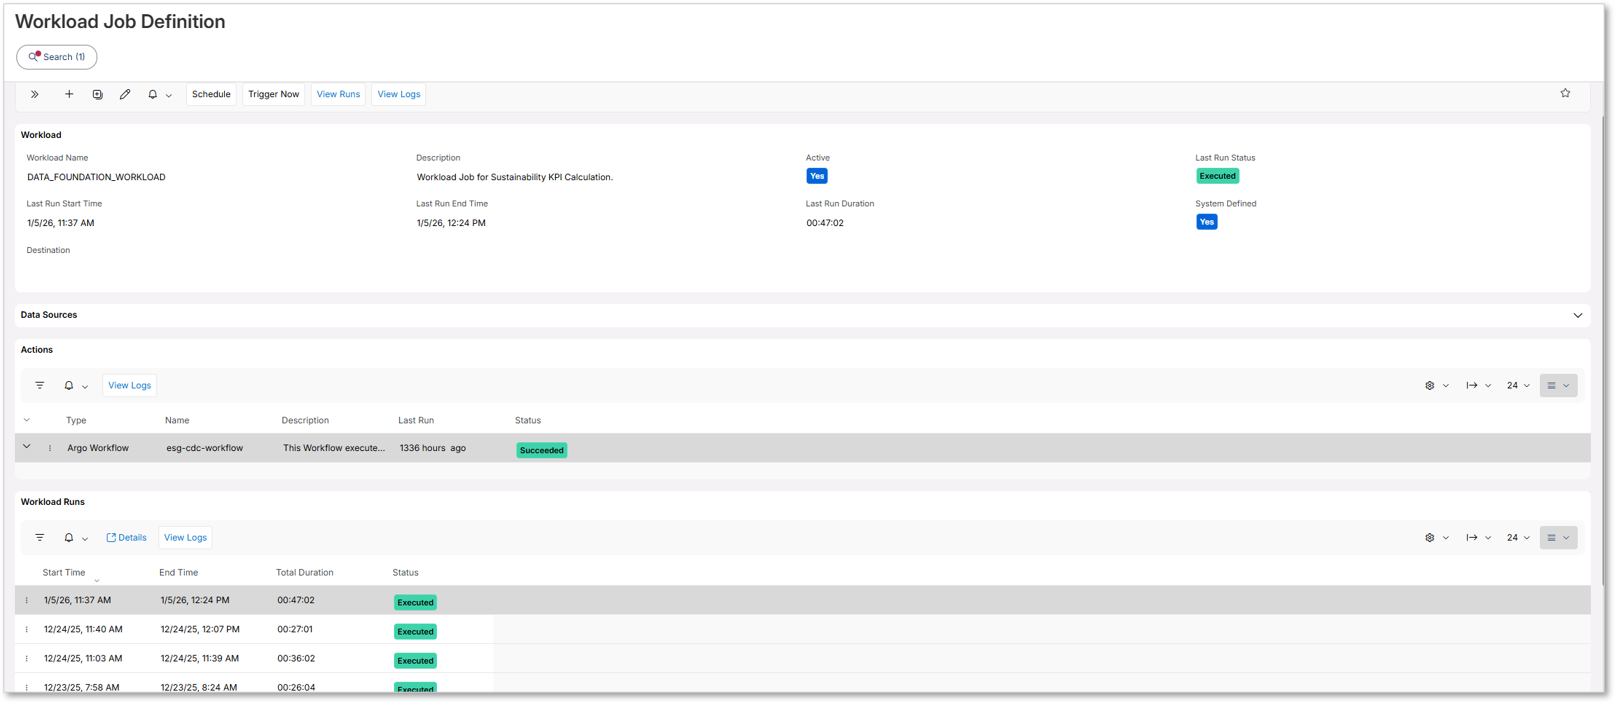Open row menu for 12/24/25, 11:03 AM run
Viewport: 1615px width, 703px height.
point(27,658)
